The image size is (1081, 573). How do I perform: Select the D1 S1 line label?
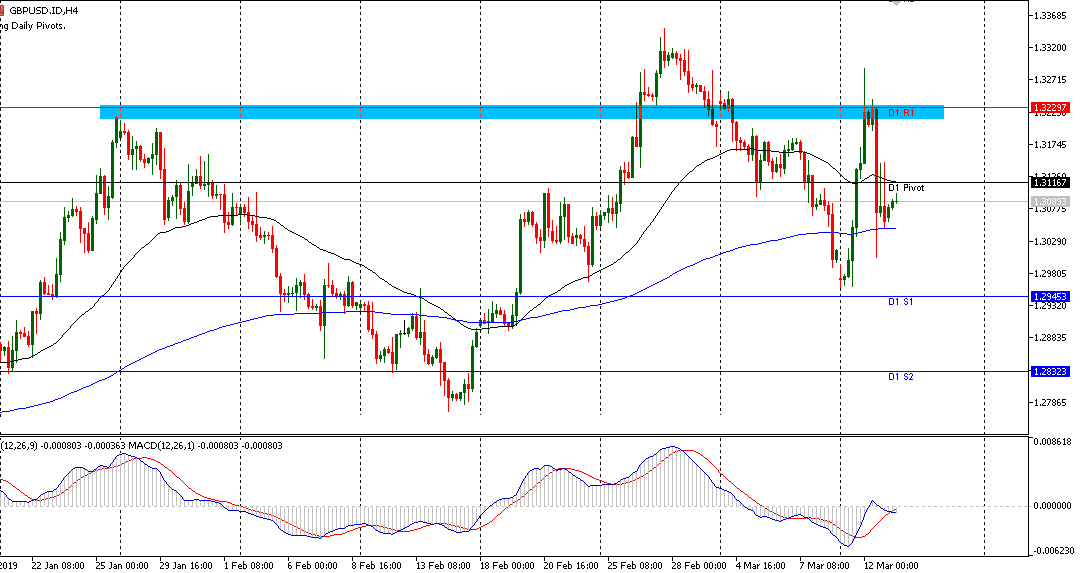coord(900,302)
